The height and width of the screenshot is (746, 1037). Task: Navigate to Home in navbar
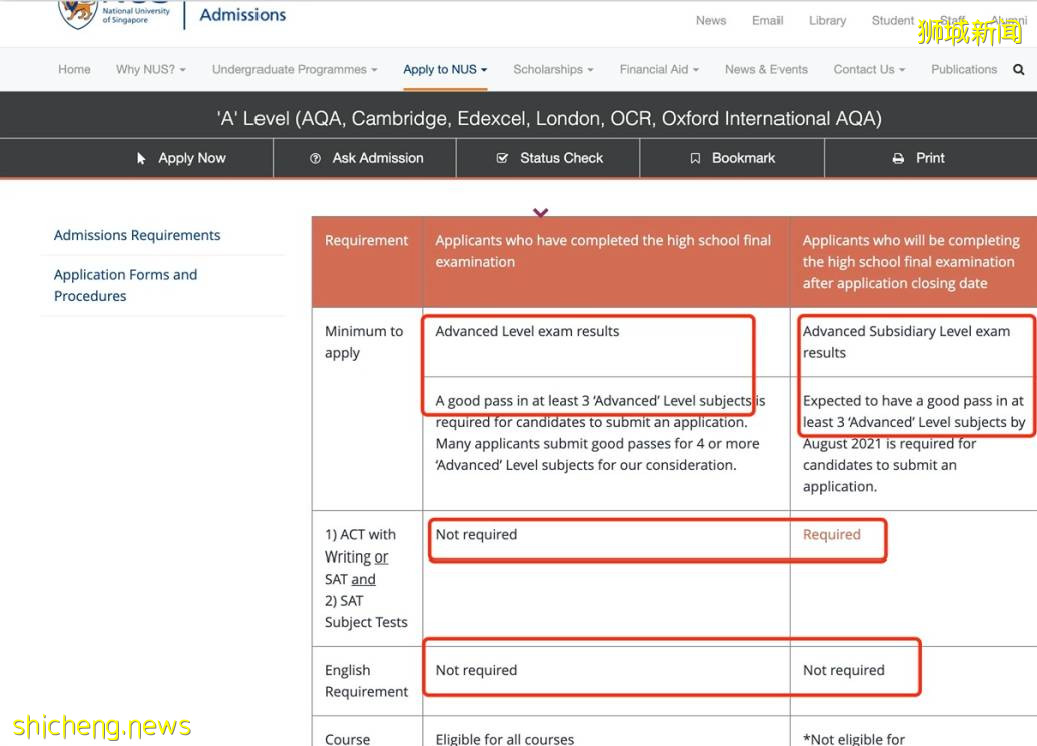pos(74,70)
